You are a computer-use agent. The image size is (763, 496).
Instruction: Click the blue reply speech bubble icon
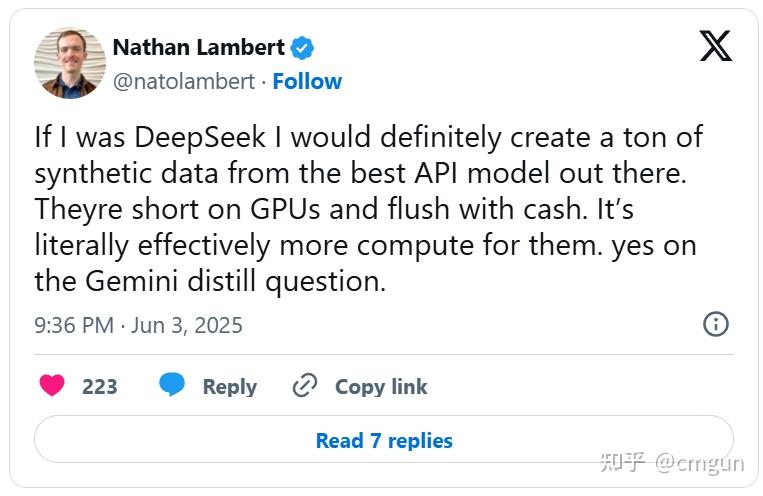[x=172, y=386]
